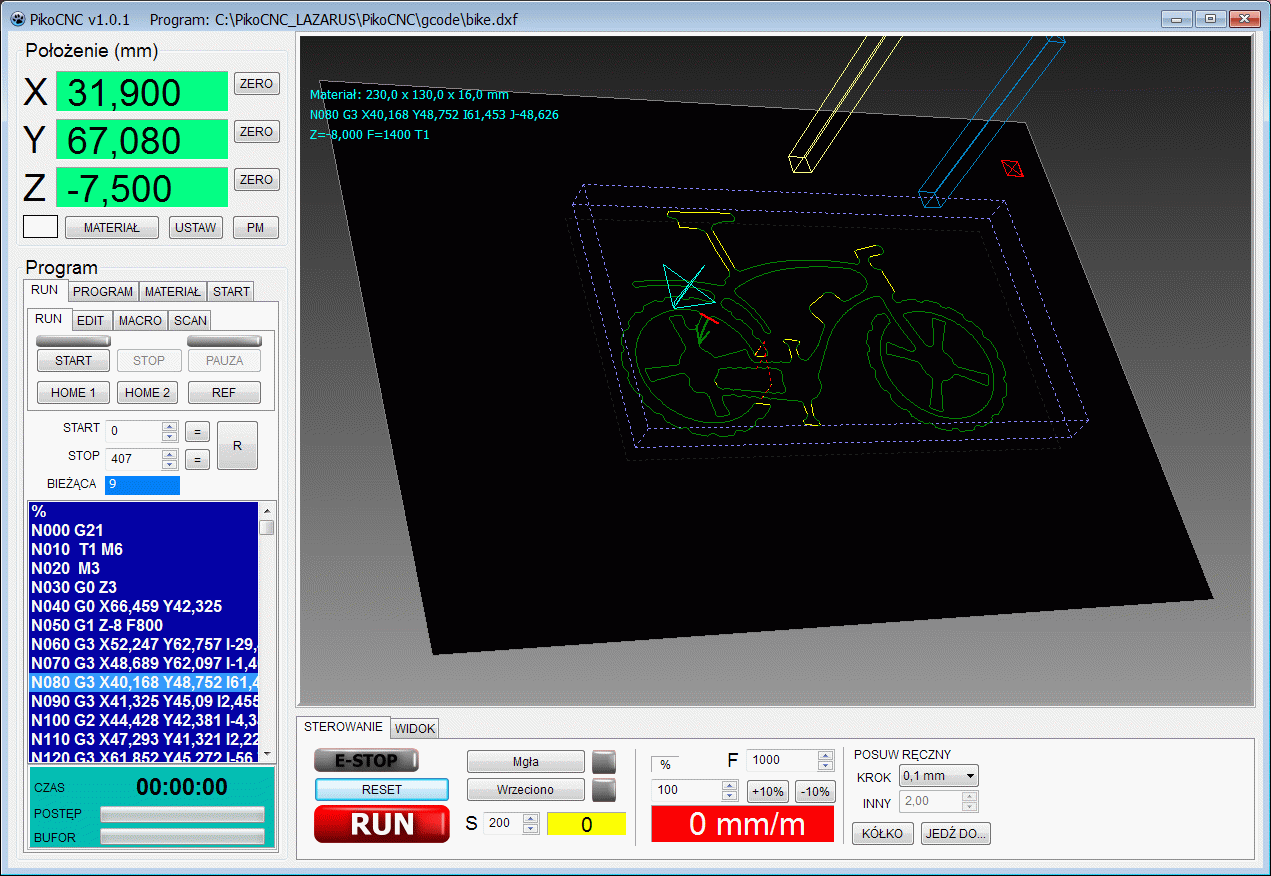The height and width of the screenshot is (876, 1271).
Task: Open the START tab in Program panel
Action: [231, 292]
